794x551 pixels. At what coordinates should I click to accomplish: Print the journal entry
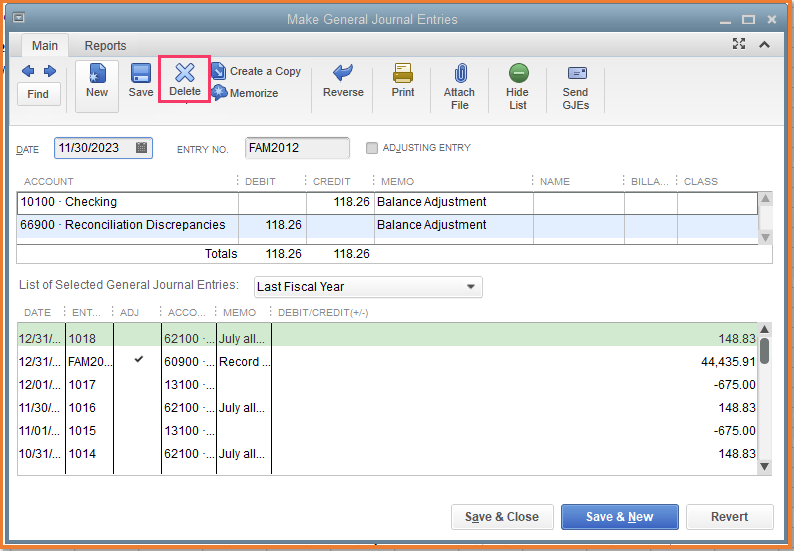point(403,81)
